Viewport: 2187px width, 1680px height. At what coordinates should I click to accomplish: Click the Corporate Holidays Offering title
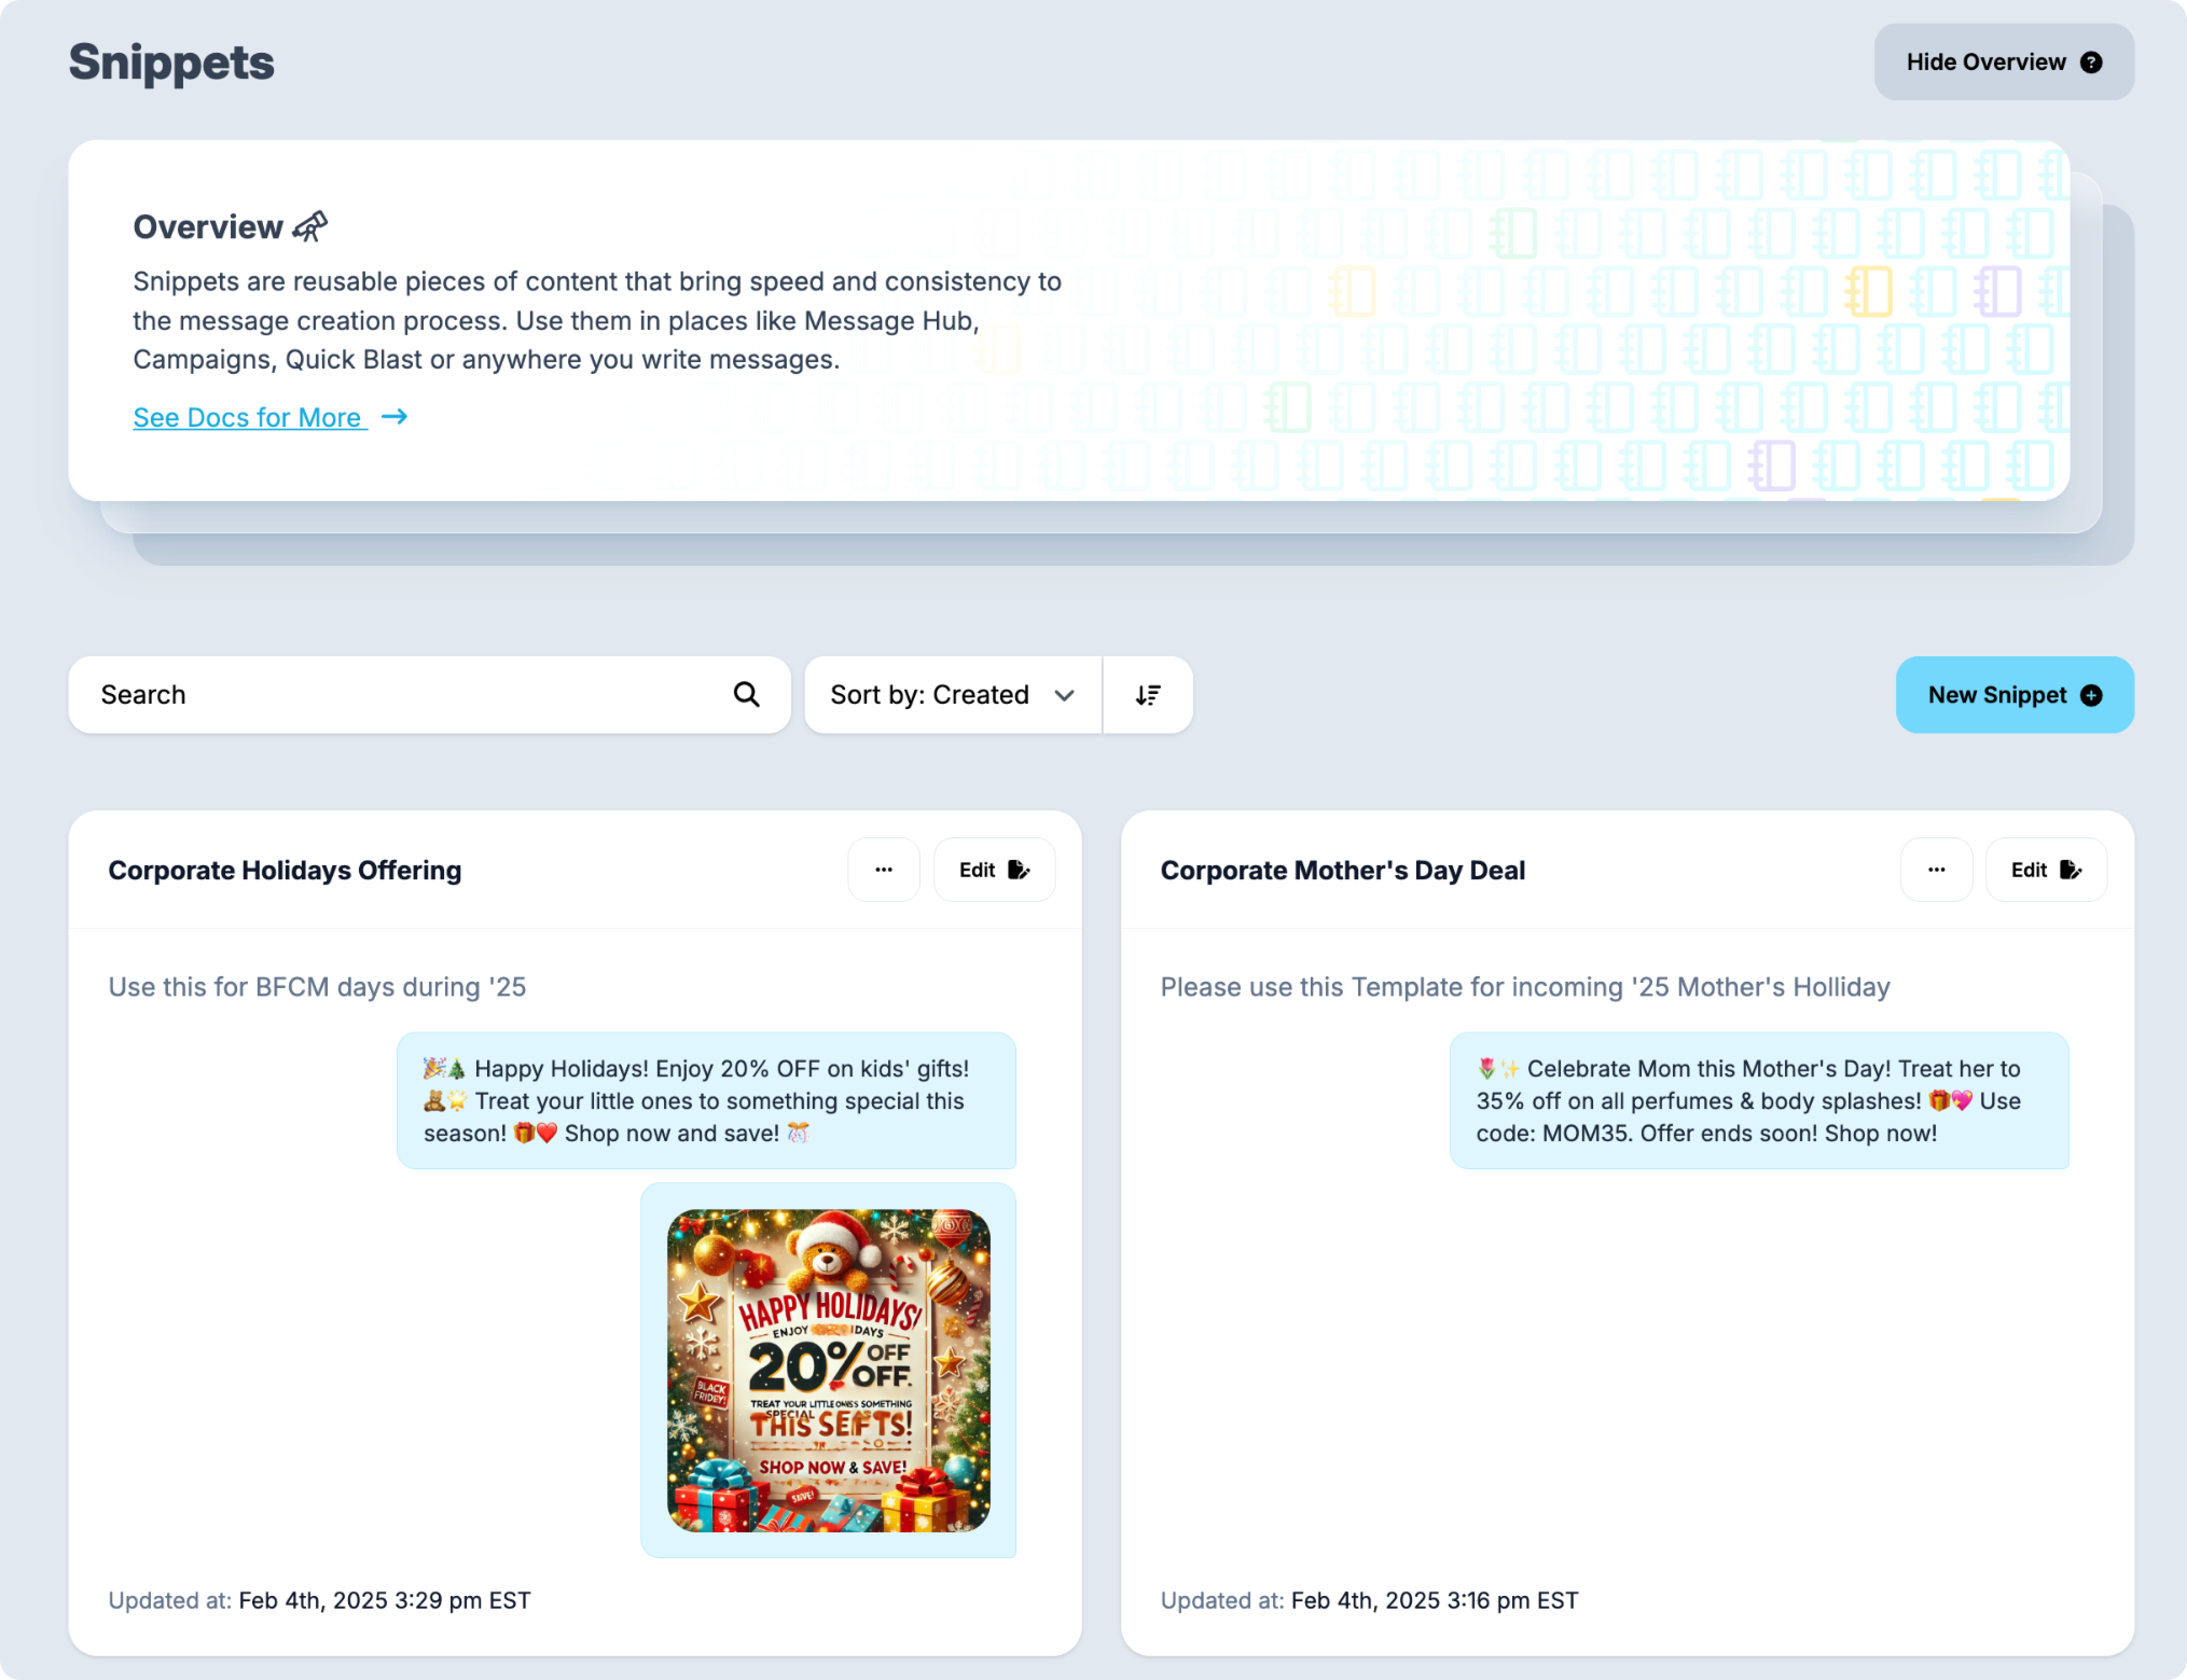pyautogui.click(x=285, y=870)
